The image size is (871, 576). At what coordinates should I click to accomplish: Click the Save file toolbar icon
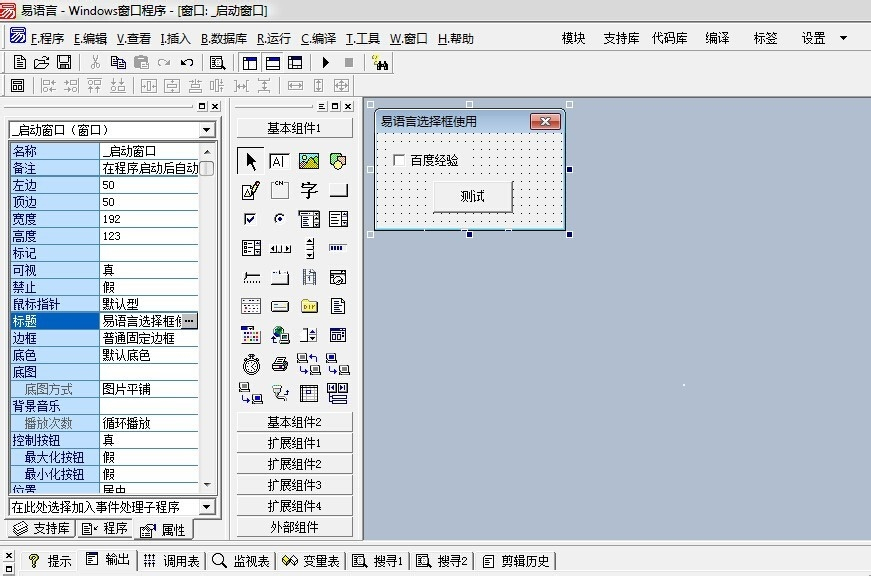(x=64, y=62)
